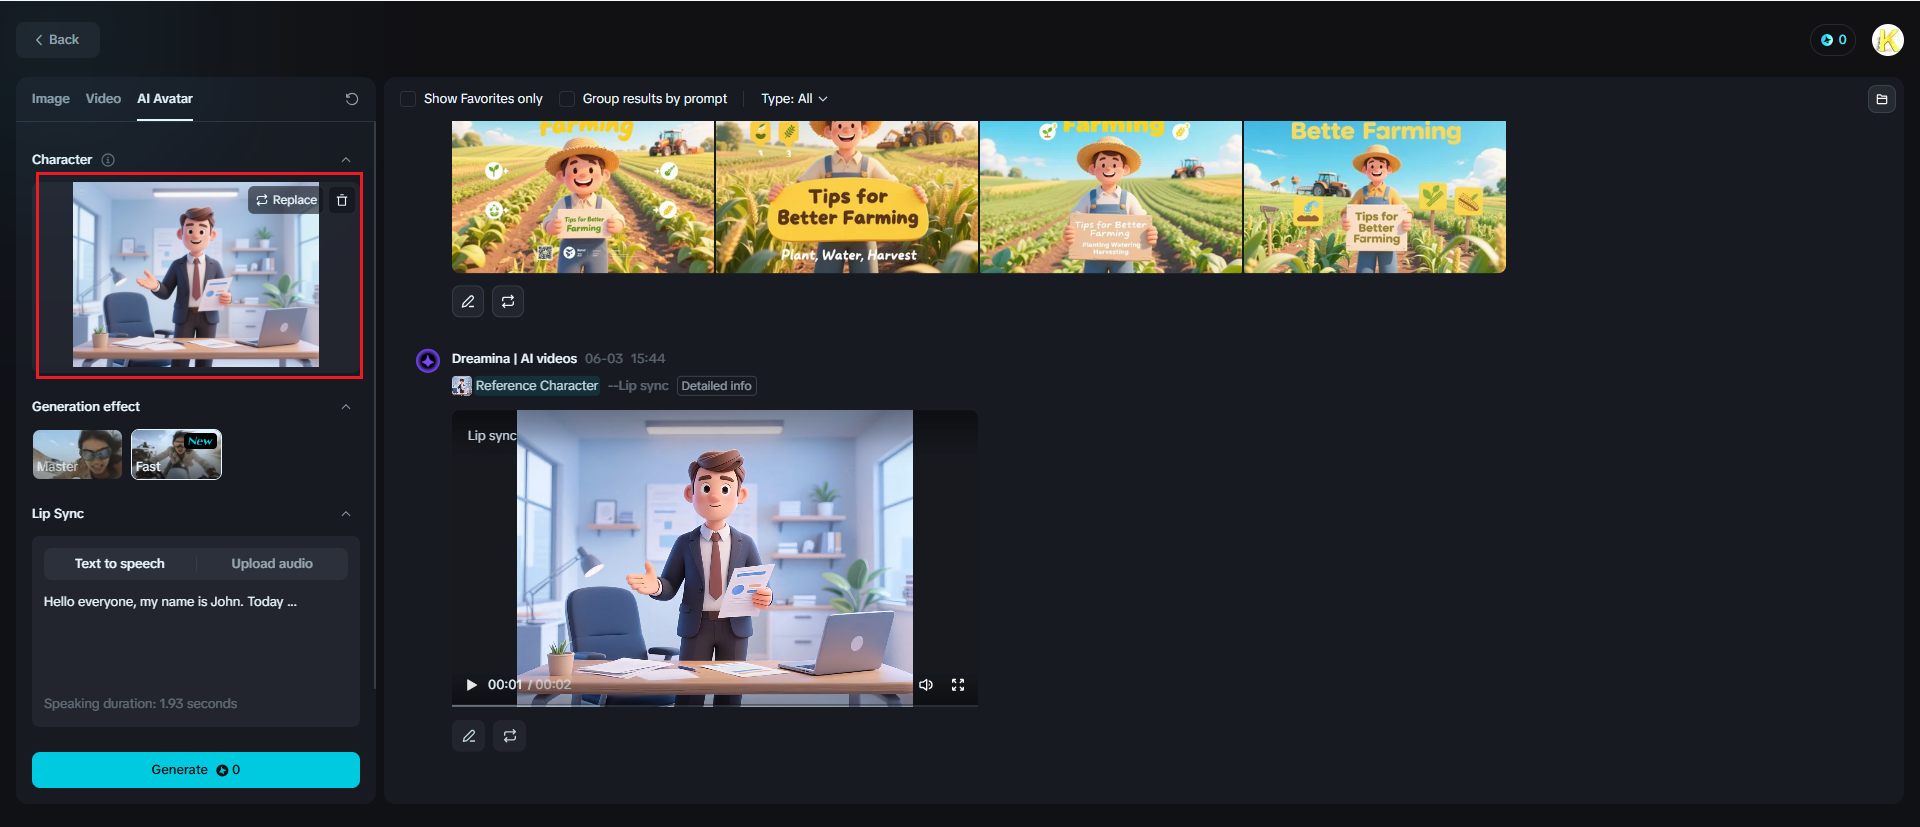Seek using the video progress bar
1920x827 pixels.
point(715,705)
